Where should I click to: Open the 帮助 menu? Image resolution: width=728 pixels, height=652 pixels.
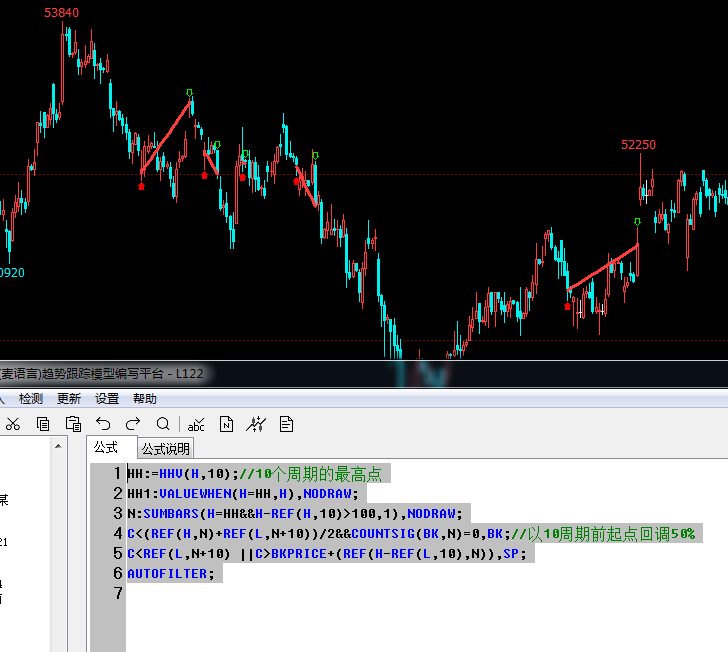145,398
